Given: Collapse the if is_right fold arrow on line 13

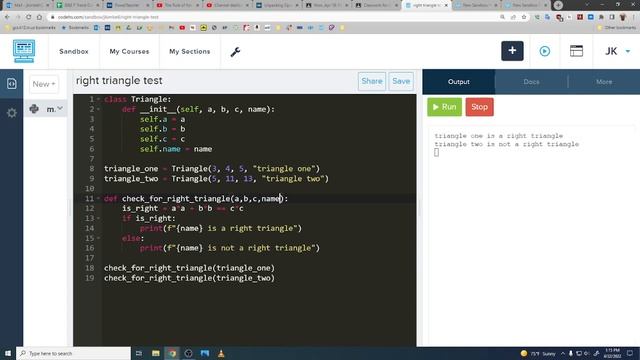Looking at the screenshot, I should point(98,218).
